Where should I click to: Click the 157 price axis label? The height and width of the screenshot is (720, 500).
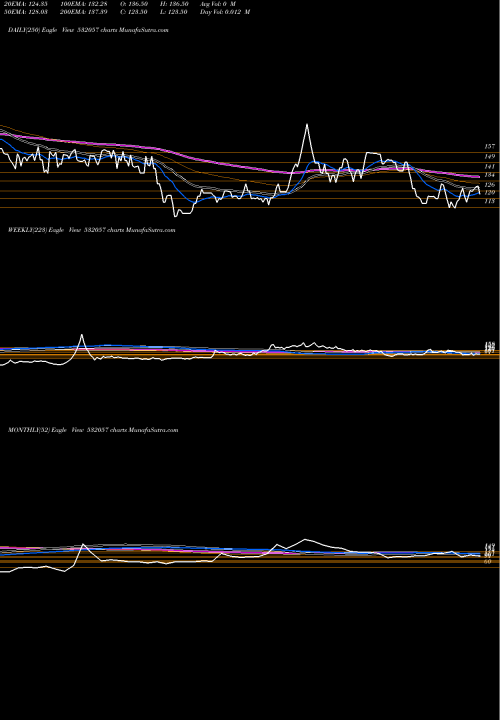[x=490, y=146]
